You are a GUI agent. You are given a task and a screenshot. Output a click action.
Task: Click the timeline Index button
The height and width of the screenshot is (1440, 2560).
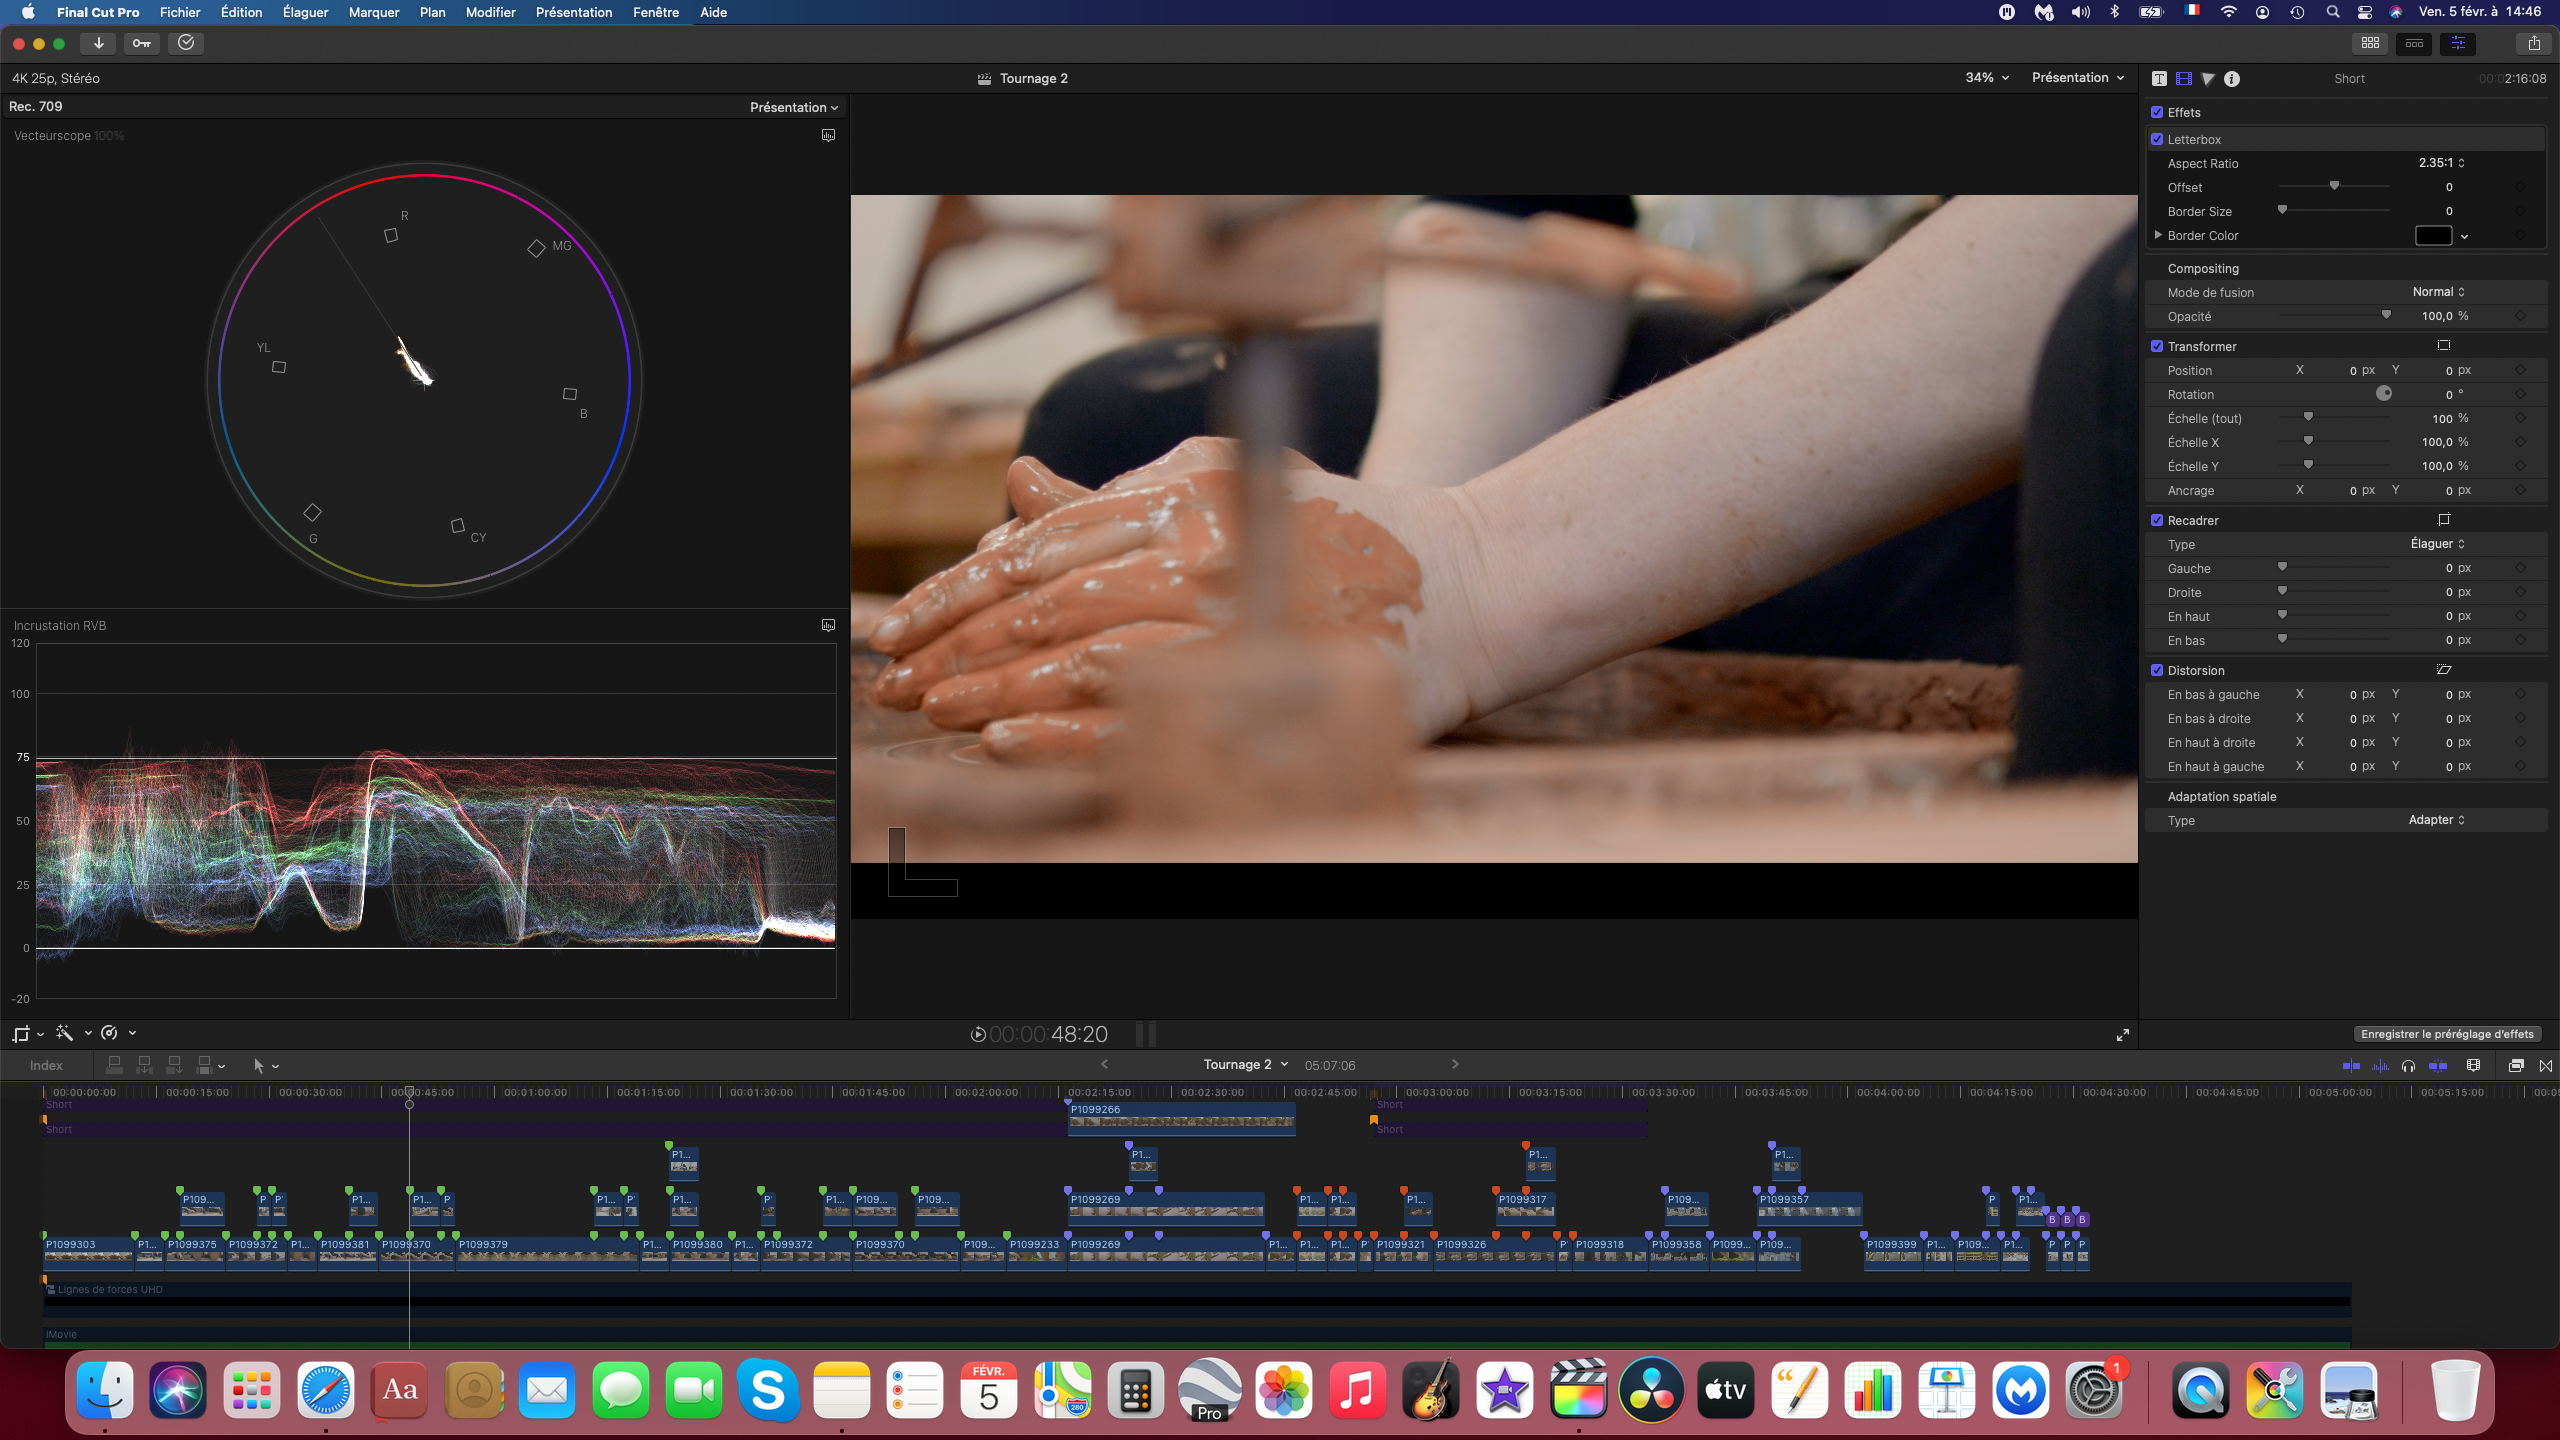click(46, 1066)
